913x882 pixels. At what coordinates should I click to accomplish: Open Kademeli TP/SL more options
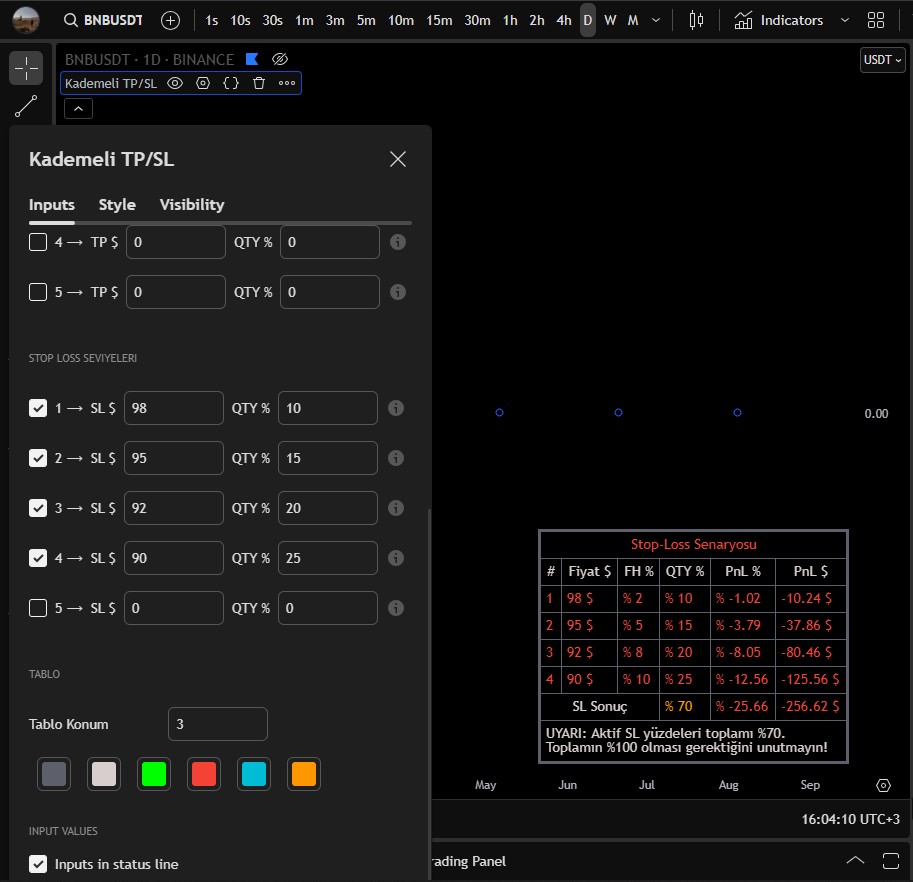[287, 83]
